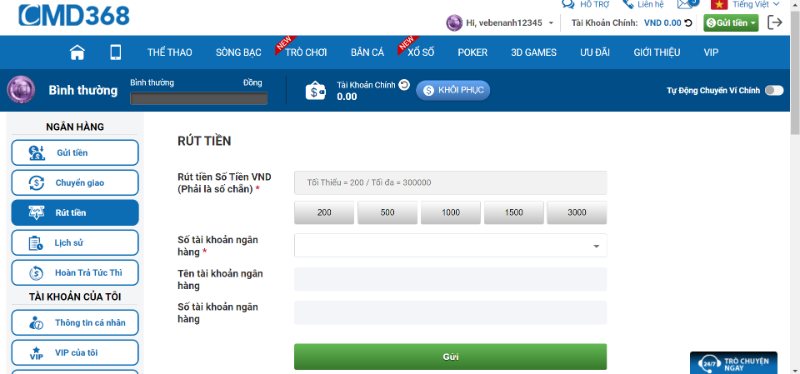Open the BẮN CÁ menu
Screen dimensions: 800x374
pyautogui.click(x=367, y=52)
